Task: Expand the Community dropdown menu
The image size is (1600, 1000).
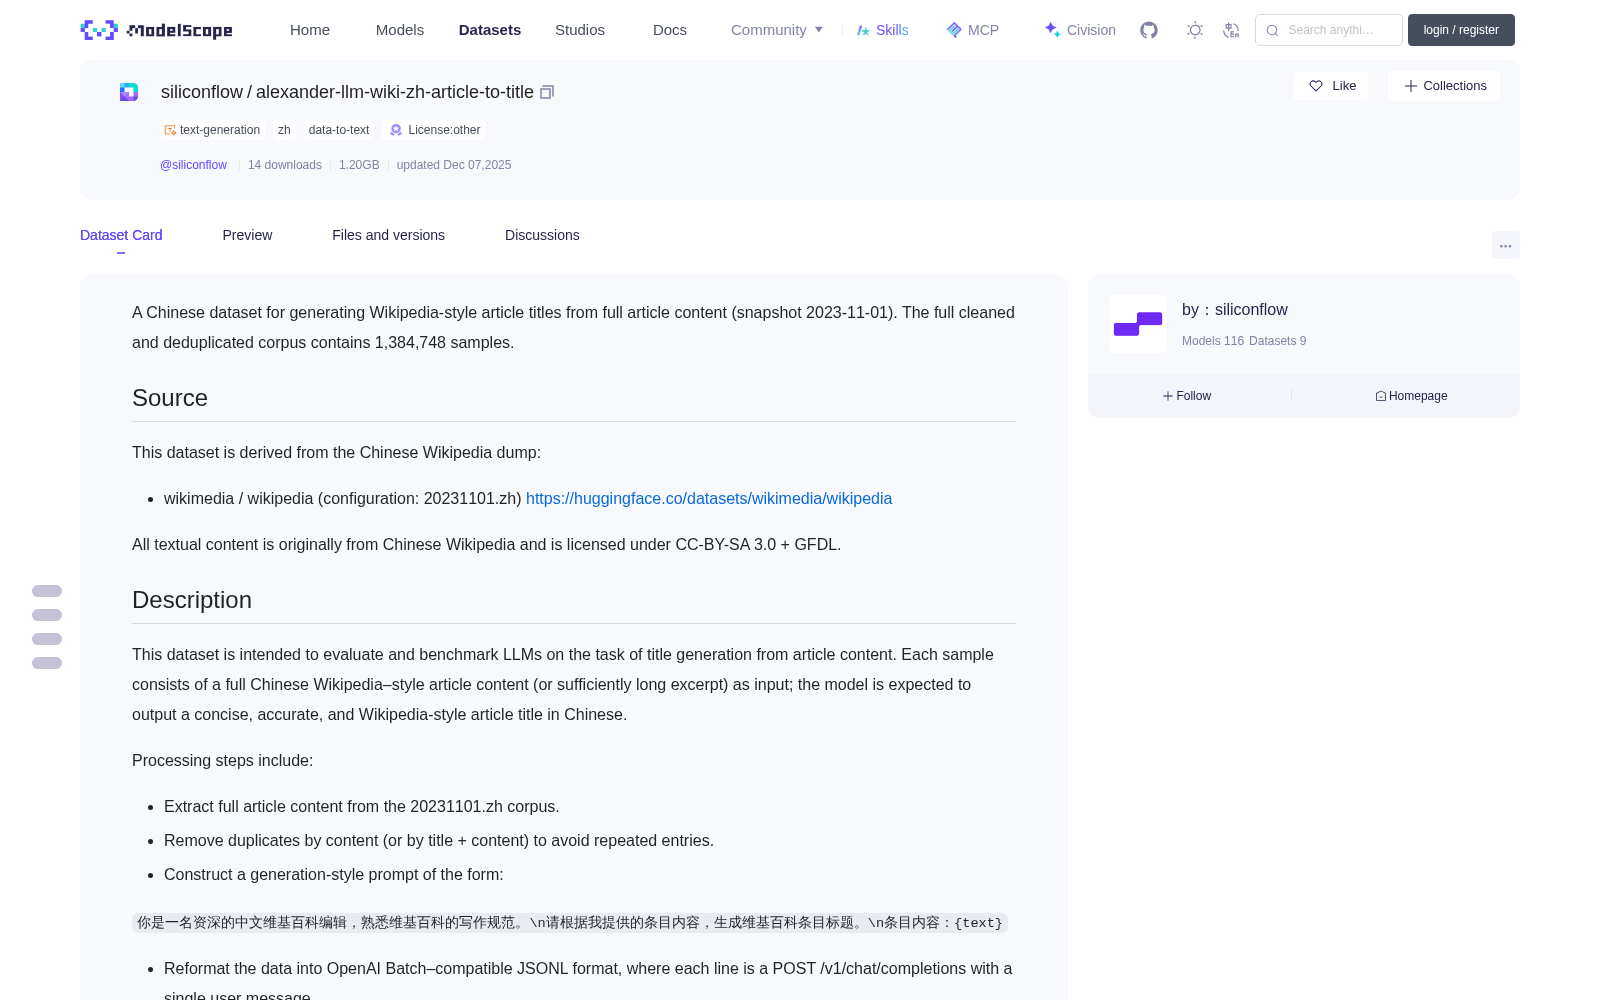Action: pyautogui.click(x=777, y=30)
